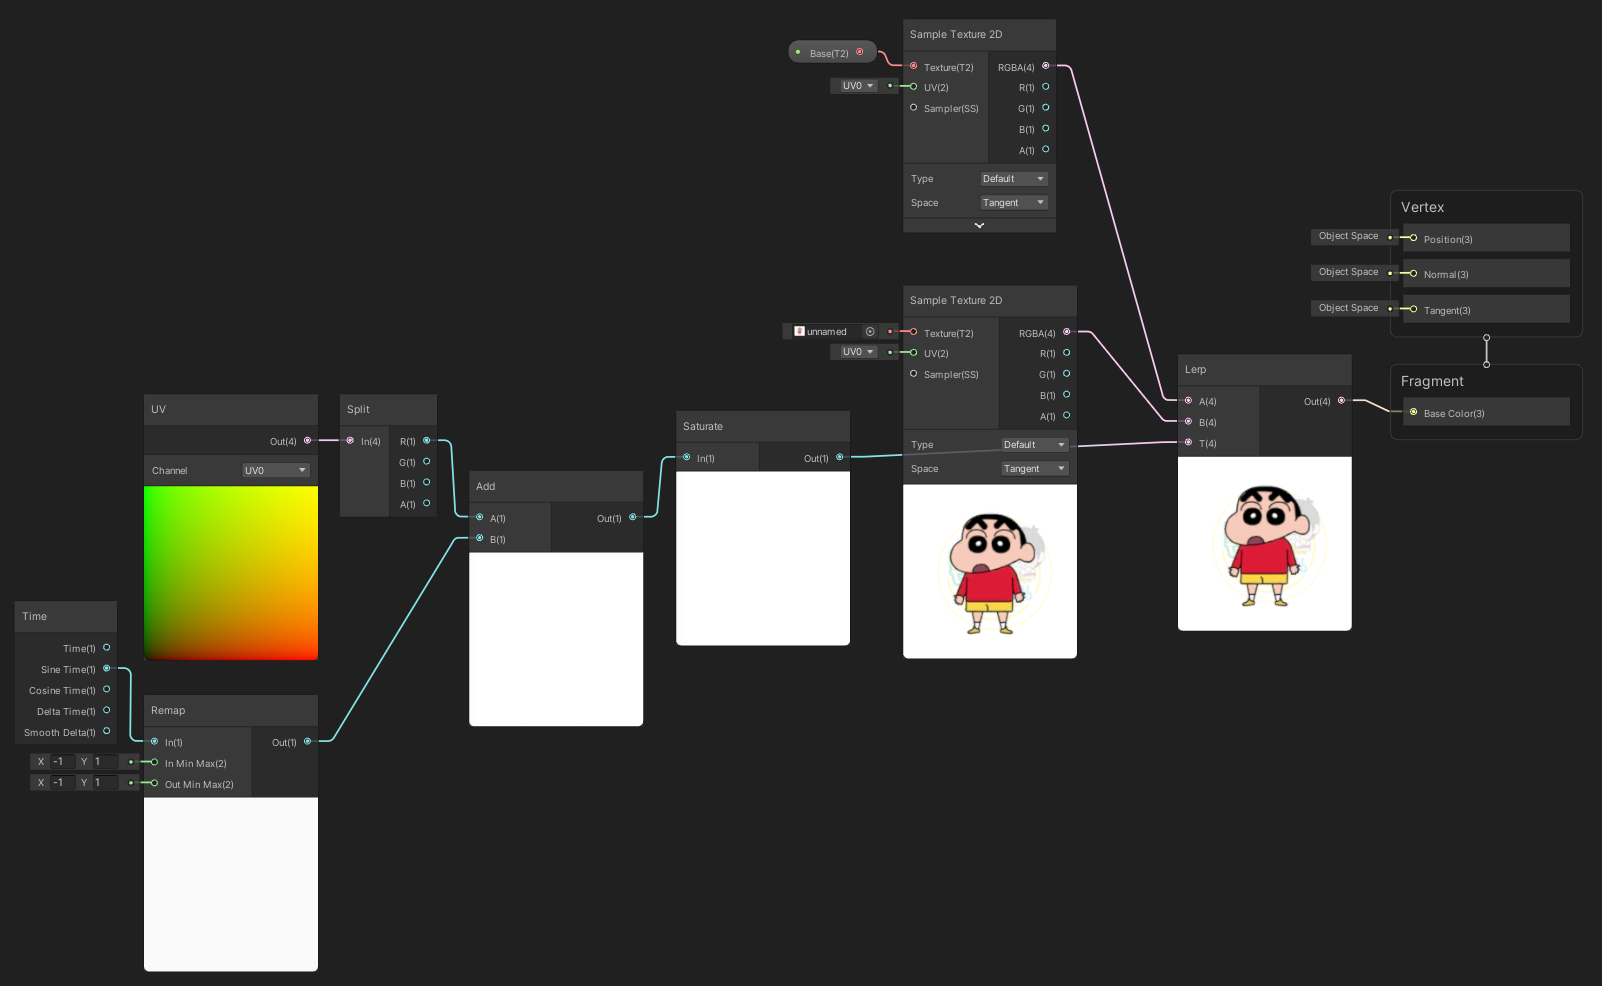Select the Saturate node title
The height and width of the screenshot is (986, 1602).
[703, 427]
